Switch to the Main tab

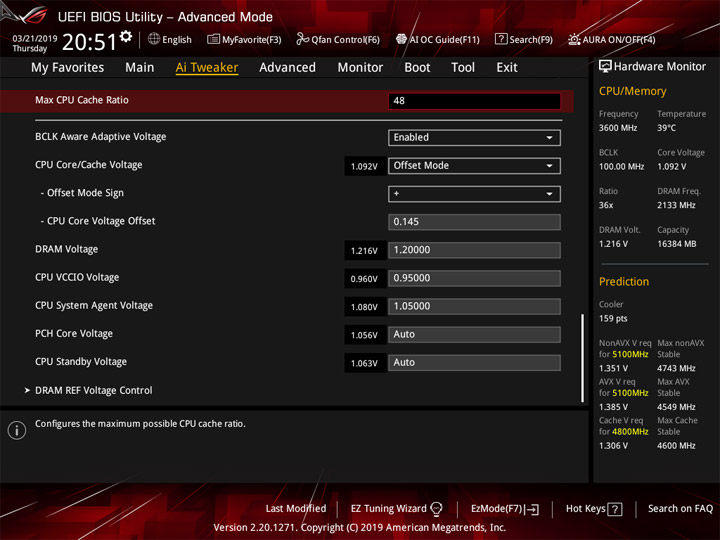click(x=140, y=68)
